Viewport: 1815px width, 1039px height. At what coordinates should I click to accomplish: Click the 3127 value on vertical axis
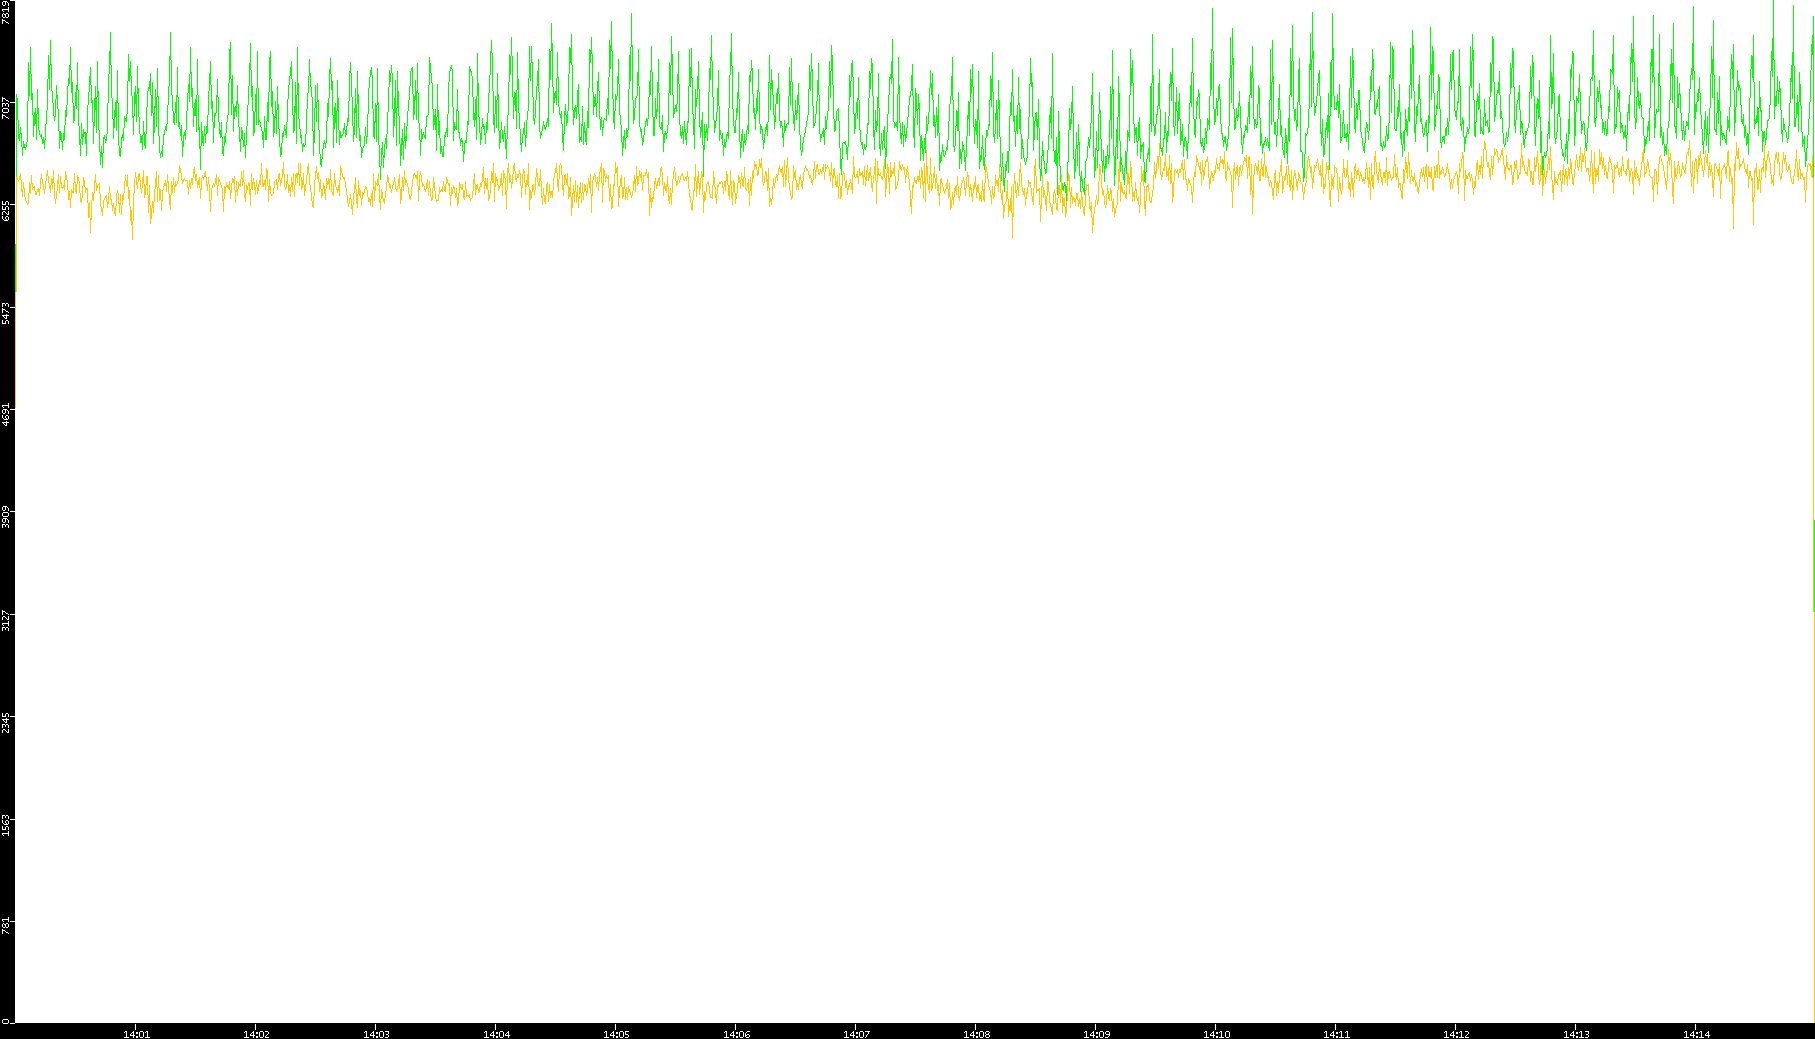pyautogui.click(x=6, y=620)
